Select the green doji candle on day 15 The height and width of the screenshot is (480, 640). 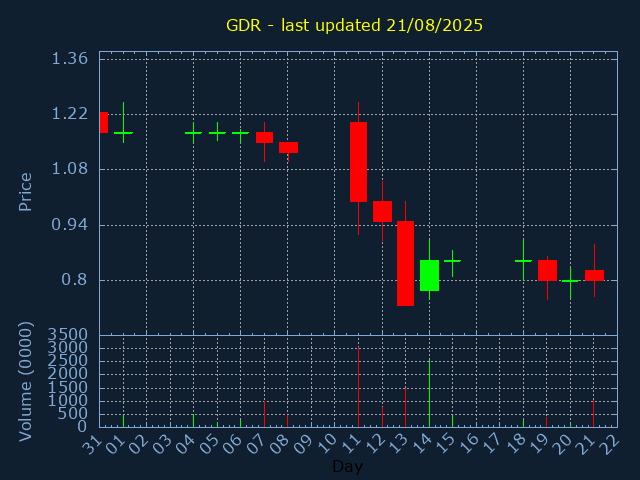point(452,261)
